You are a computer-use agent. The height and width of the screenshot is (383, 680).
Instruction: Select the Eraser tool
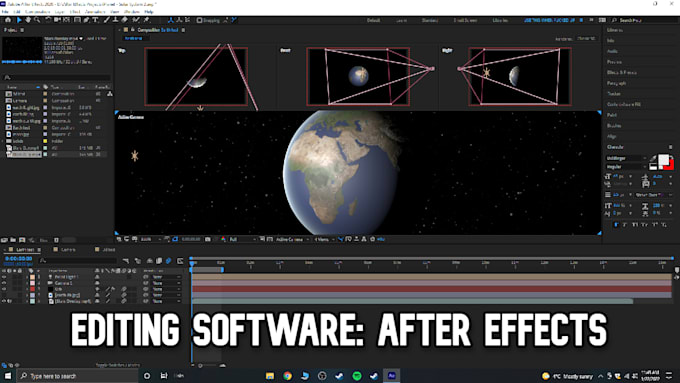tap(124, 20)
